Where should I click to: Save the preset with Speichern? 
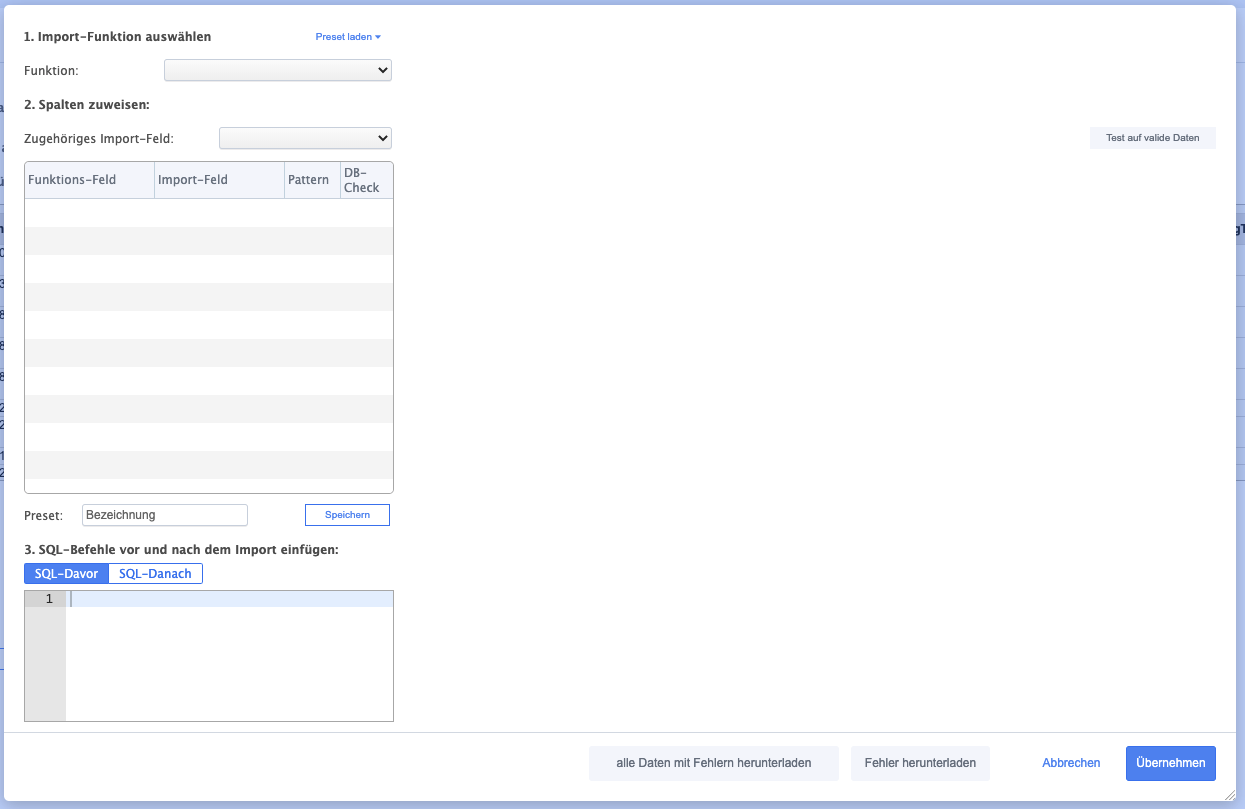[x=347, y=515]
